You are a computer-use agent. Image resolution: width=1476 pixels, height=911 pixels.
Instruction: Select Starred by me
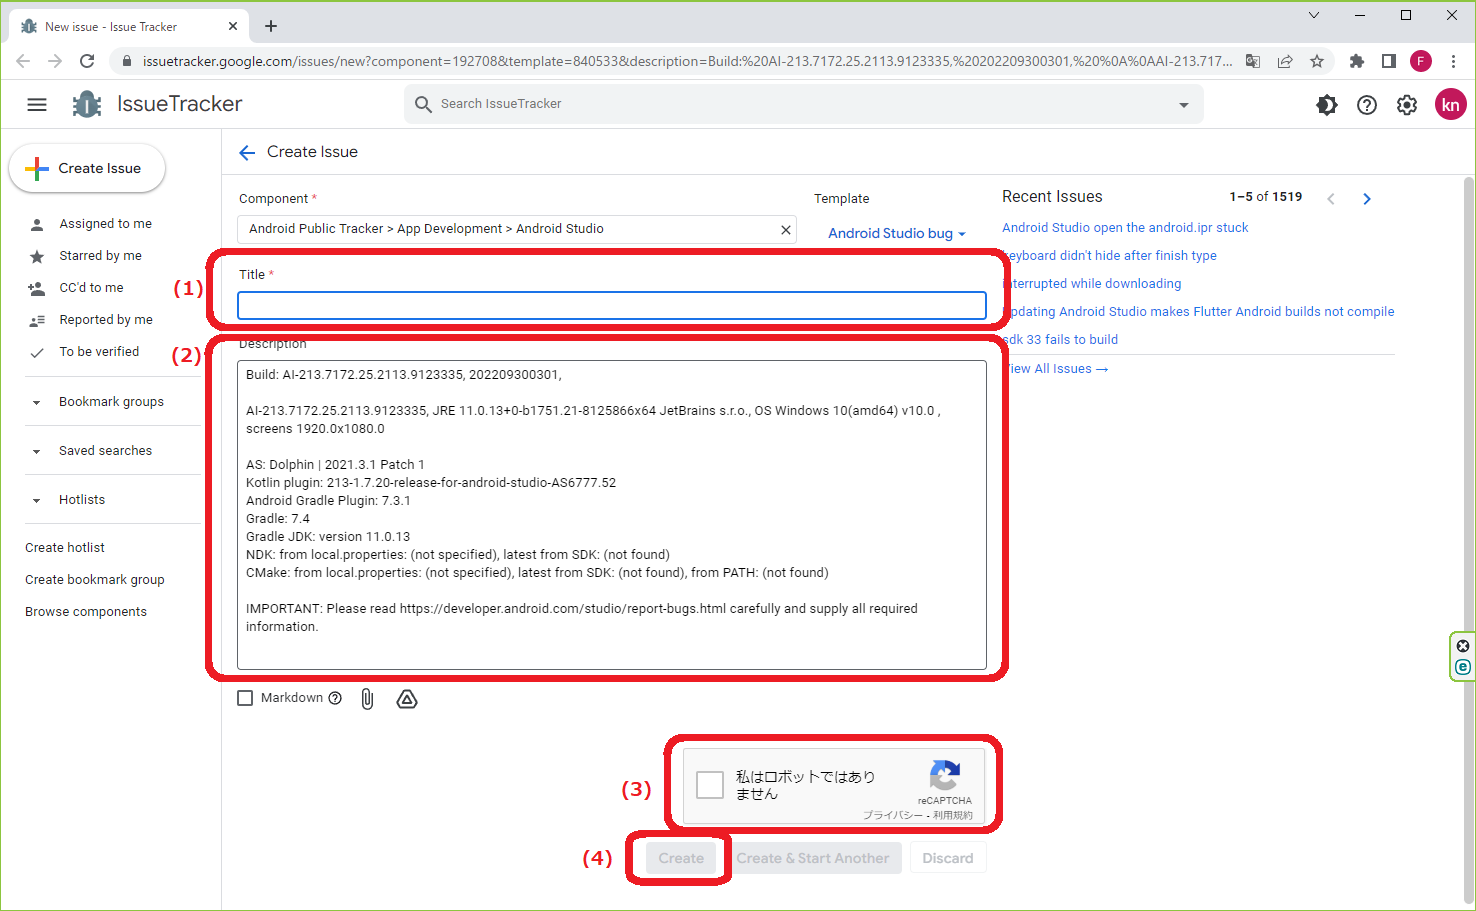pyautogui.click(x=100, y=256)
